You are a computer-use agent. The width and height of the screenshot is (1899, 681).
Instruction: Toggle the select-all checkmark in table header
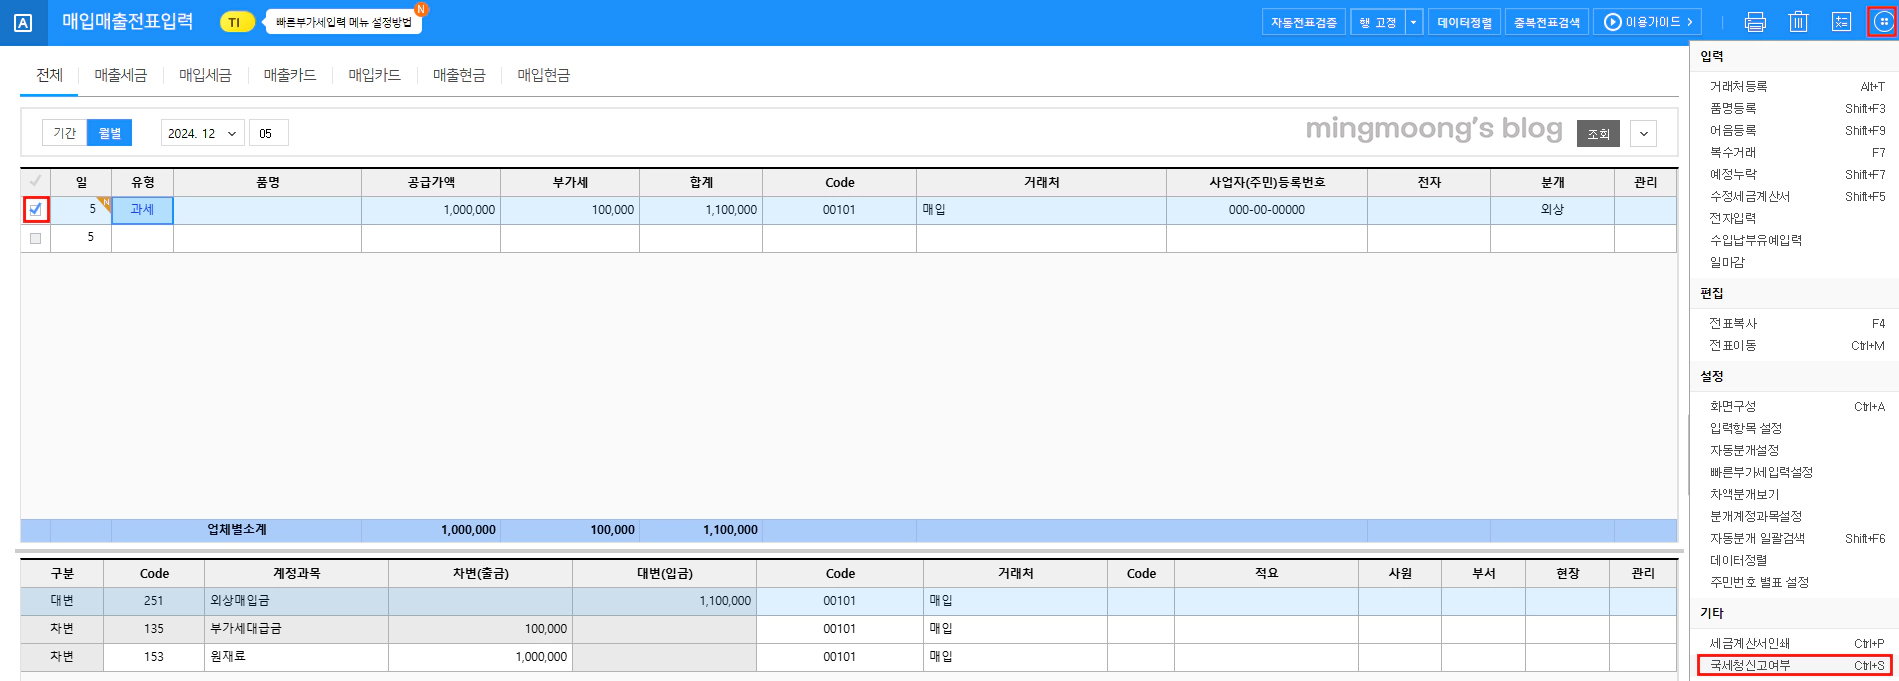click(x=36, y=181)
